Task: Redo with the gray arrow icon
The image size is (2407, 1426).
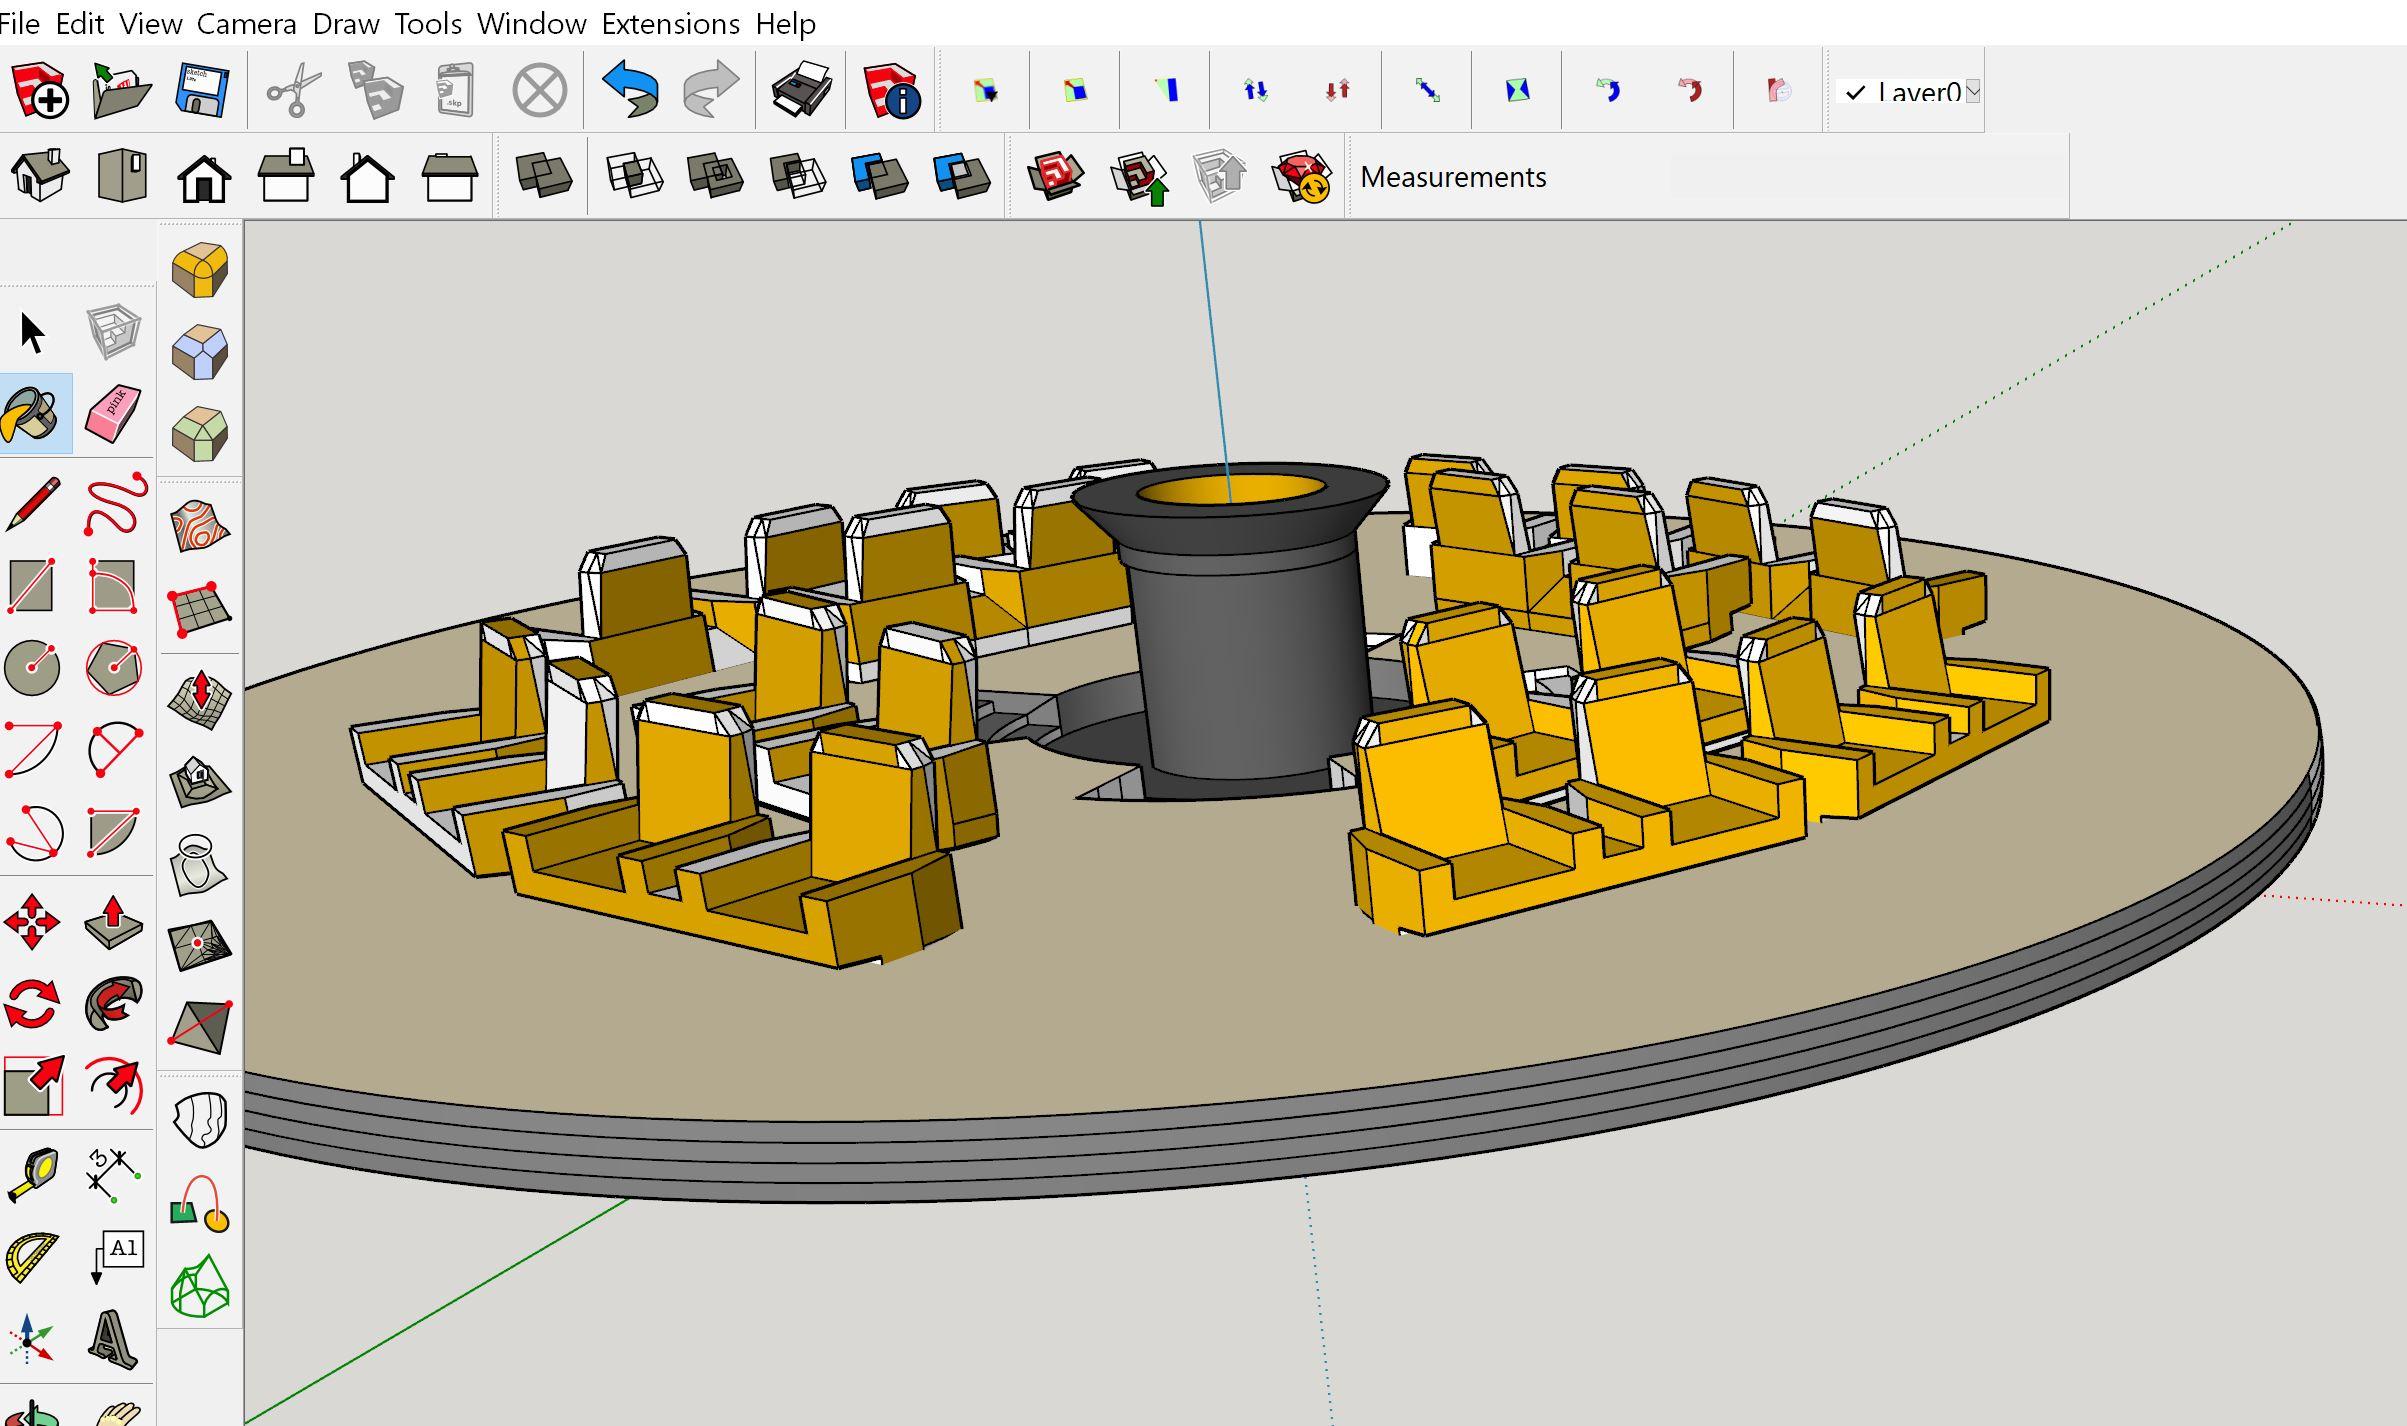Action: pos(711,91)
